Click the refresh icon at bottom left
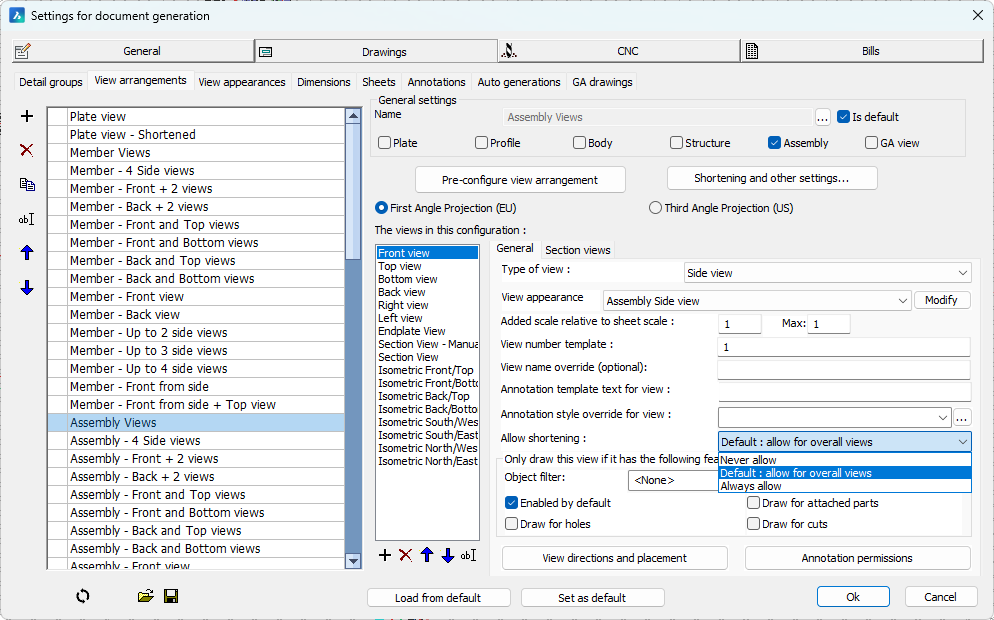The width and height of the screenshot is (994, 620). pyautogui.click(x=83, y=596)
